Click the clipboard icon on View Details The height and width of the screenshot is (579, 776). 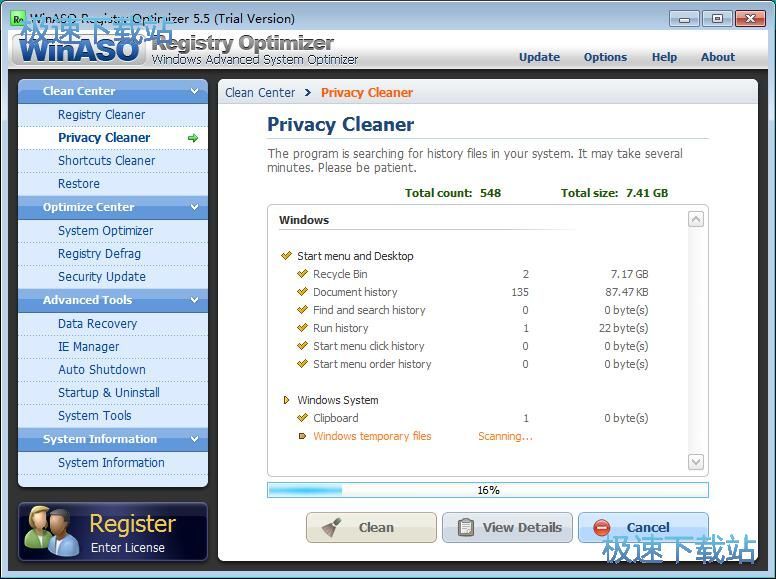click(x=465, y=528)
